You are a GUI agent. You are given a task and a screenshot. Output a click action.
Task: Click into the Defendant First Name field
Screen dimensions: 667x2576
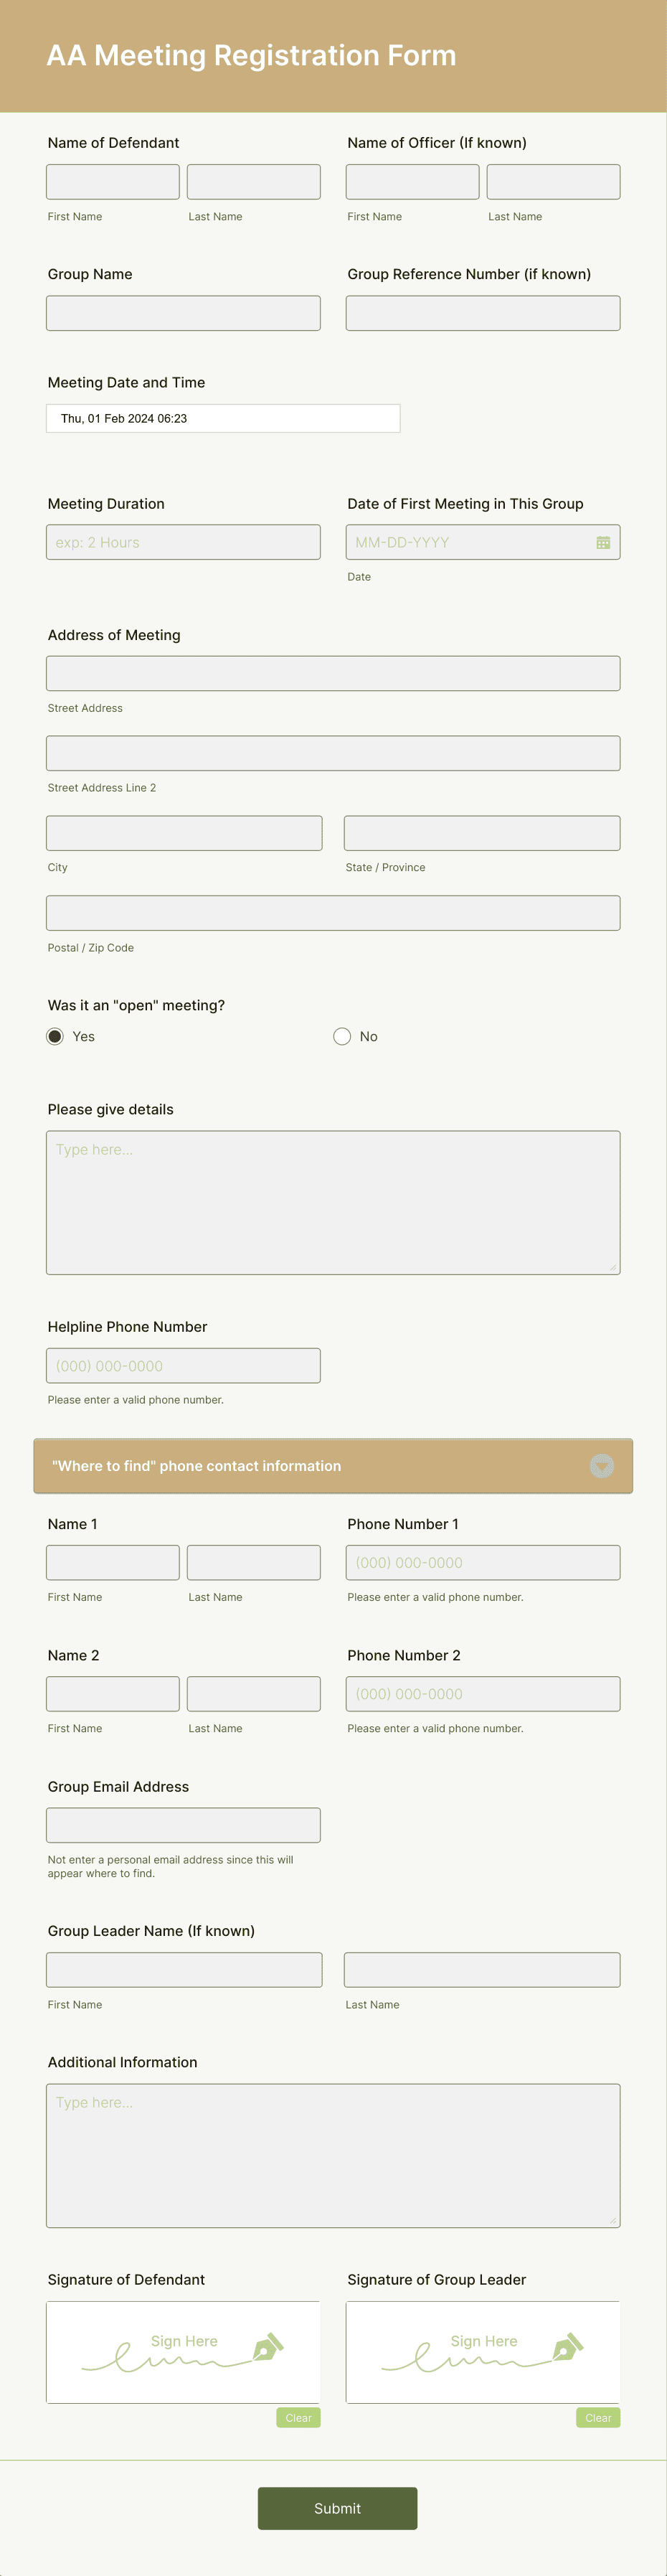112,181
